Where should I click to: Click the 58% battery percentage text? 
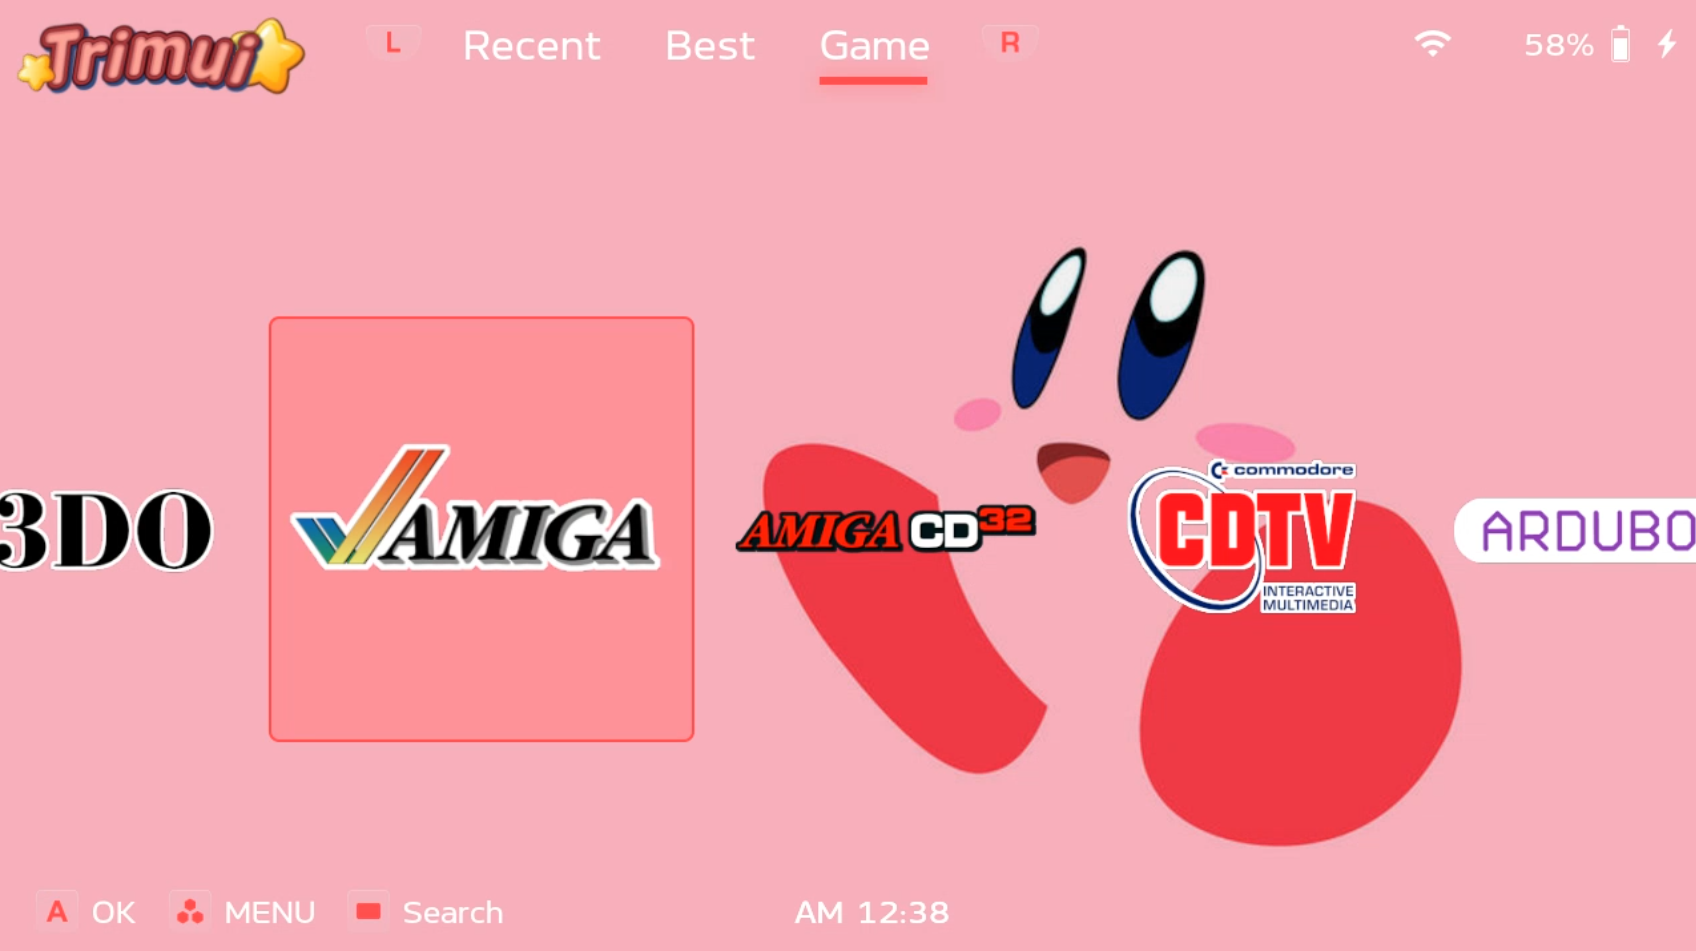coord(1557,45)
